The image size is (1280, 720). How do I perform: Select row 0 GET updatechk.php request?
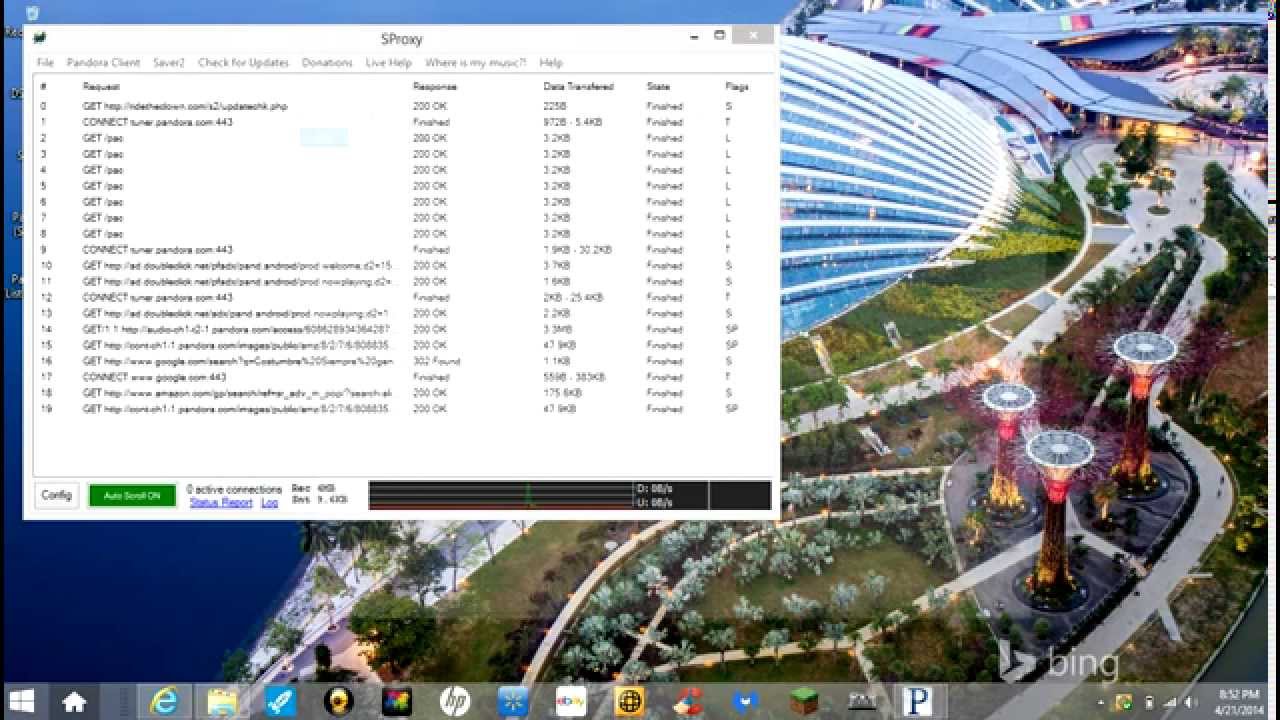[x=404, y=106]
